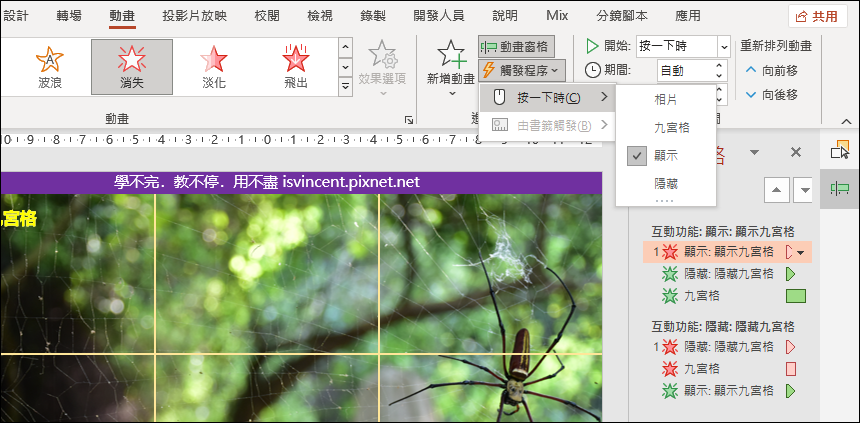Click the slide title isvincent.pixnet.net banner
Image resolution: width=860 pixels, height=423 pixels.
pos(301,182)
